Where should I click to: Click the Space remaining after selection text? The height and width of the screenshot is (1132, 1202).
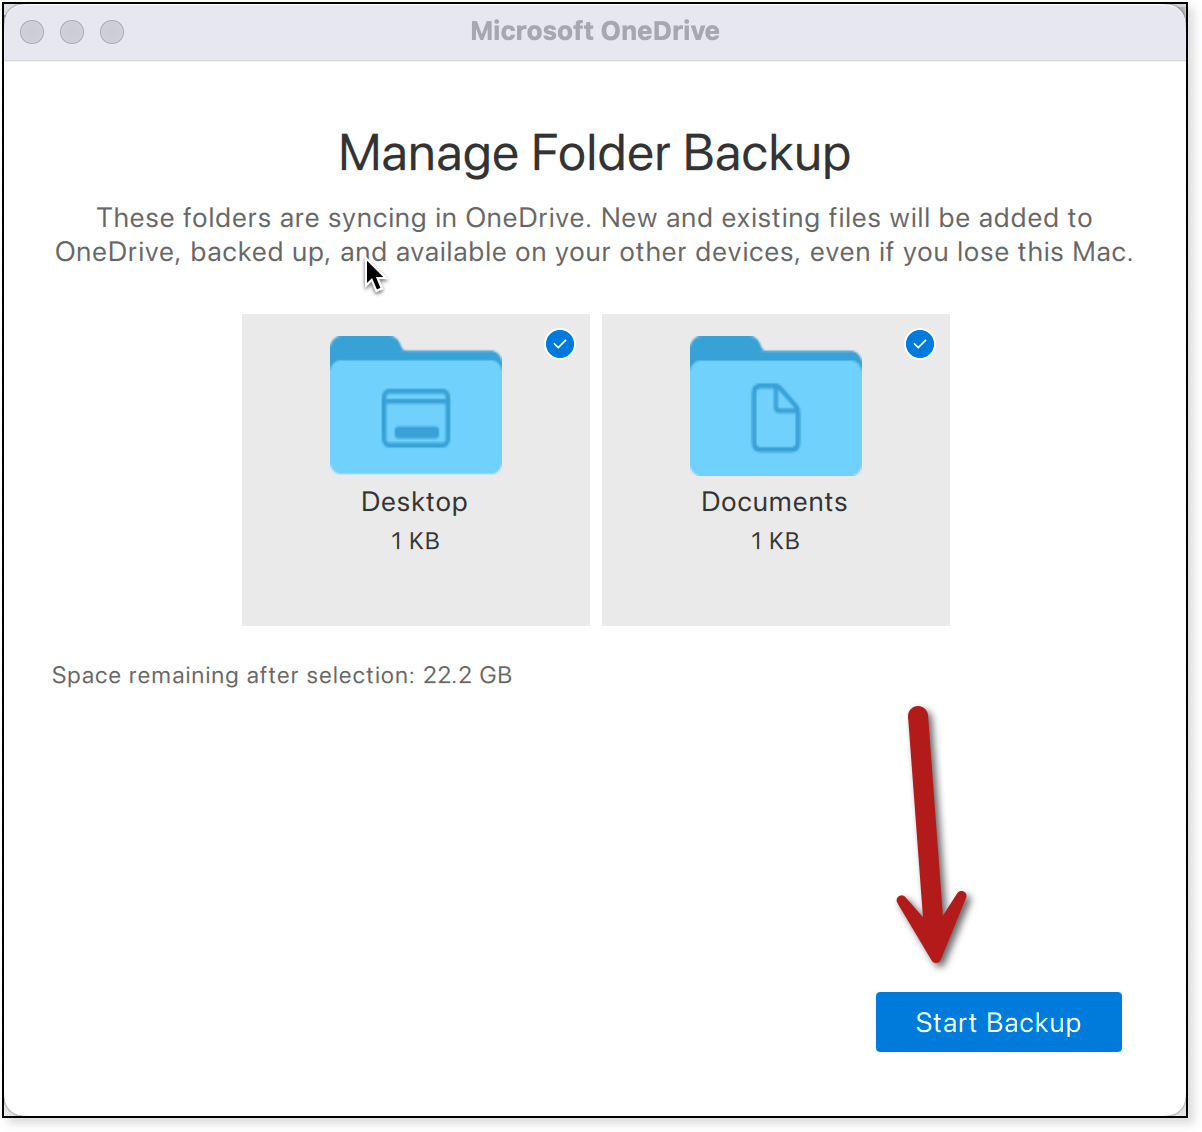coord(232,675)
